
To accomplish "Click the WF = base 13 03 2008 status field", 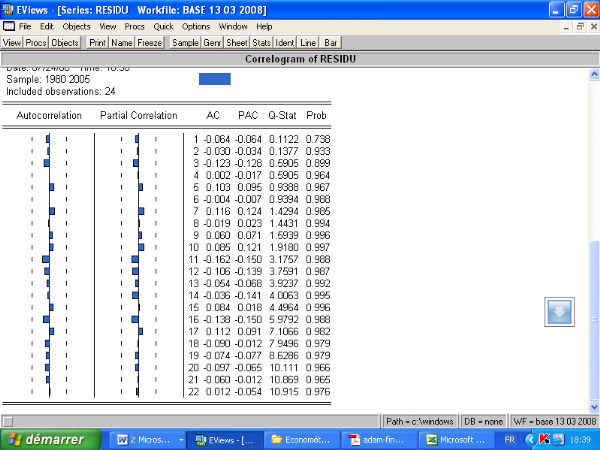I will point(554,421).
